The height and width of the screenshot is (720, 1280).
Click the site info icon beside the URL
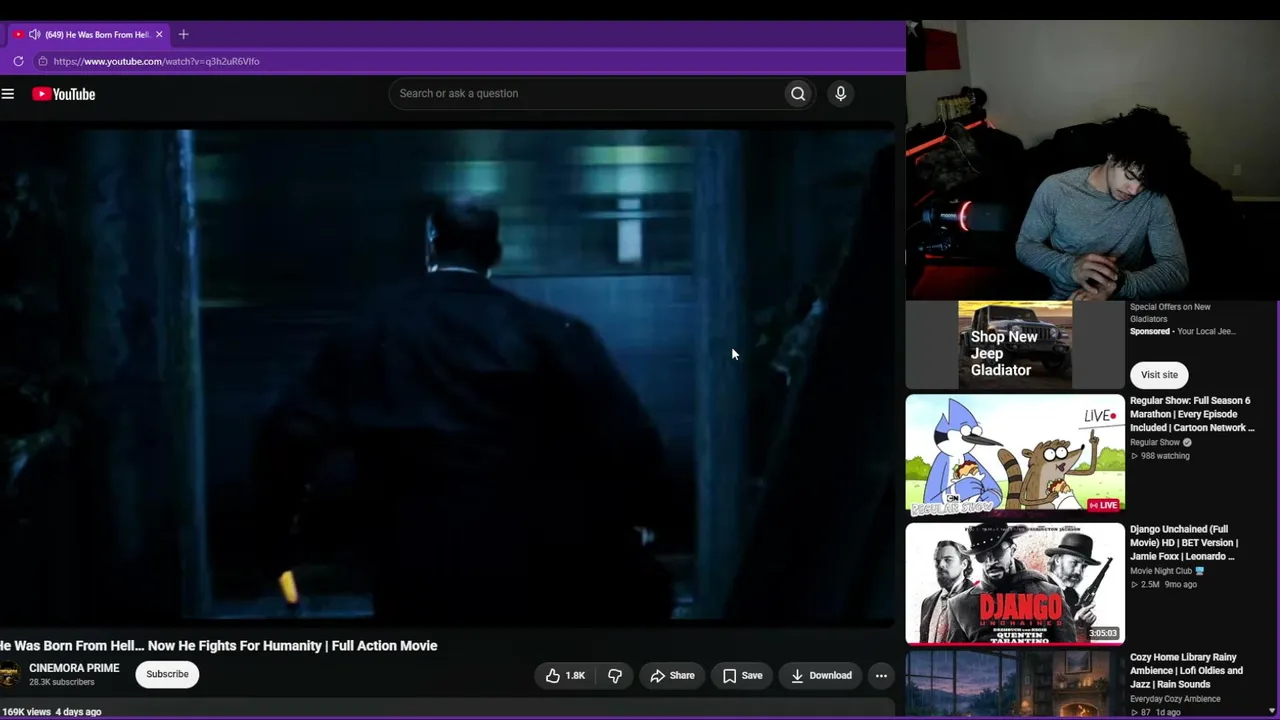pos(42,61)
